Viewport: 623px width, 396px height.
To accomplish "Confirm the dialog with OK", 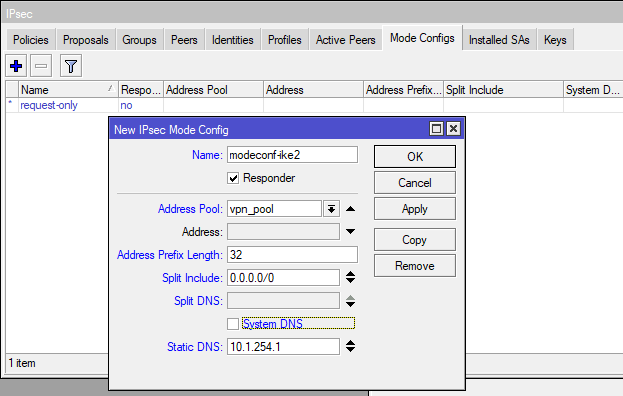I will 415,156.
